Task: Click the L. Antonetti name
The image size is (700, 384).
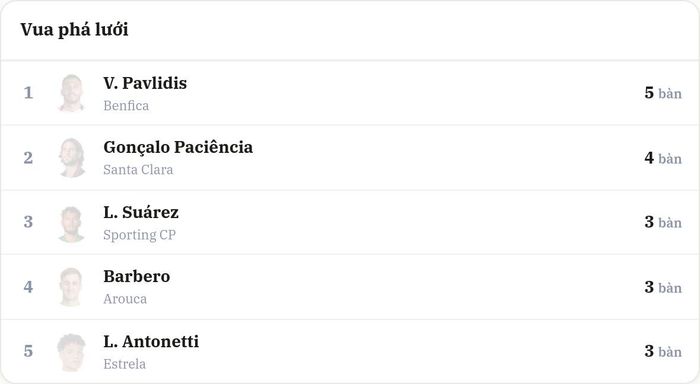Action: [x=151, y=342]
